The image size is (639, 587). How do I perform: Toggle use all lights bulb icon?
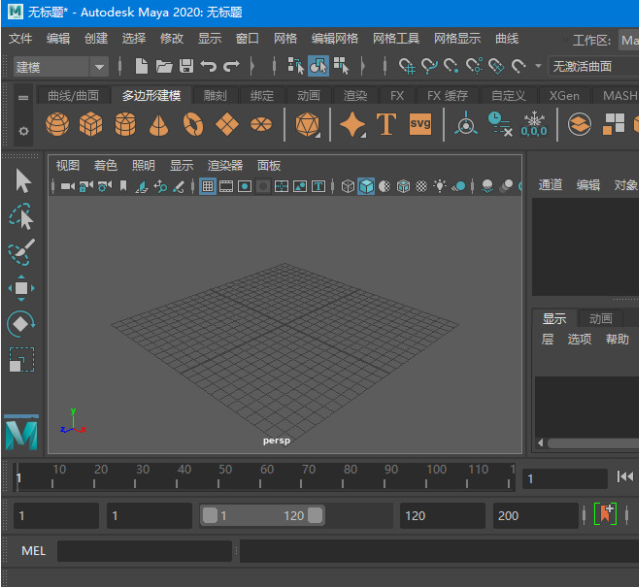click(440, 187)
